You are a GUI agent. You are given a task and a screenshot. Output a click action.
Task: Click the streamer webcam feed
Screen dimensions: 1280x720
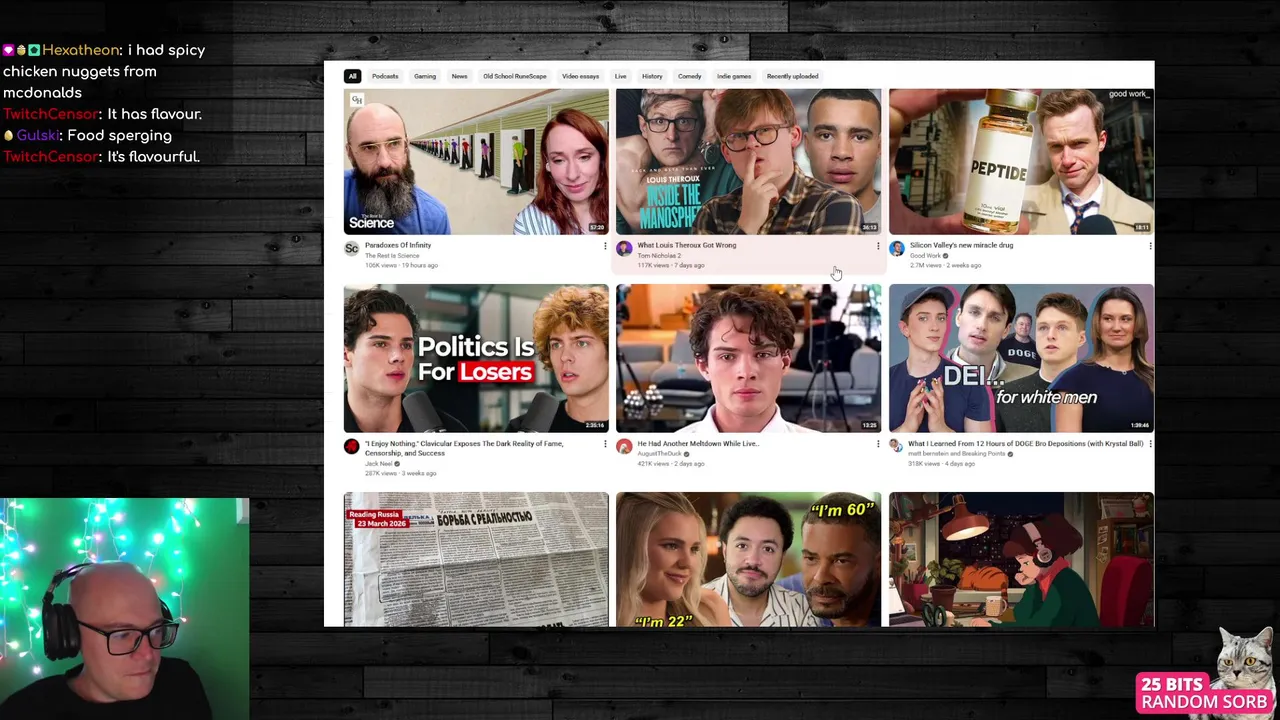[124, 609]
